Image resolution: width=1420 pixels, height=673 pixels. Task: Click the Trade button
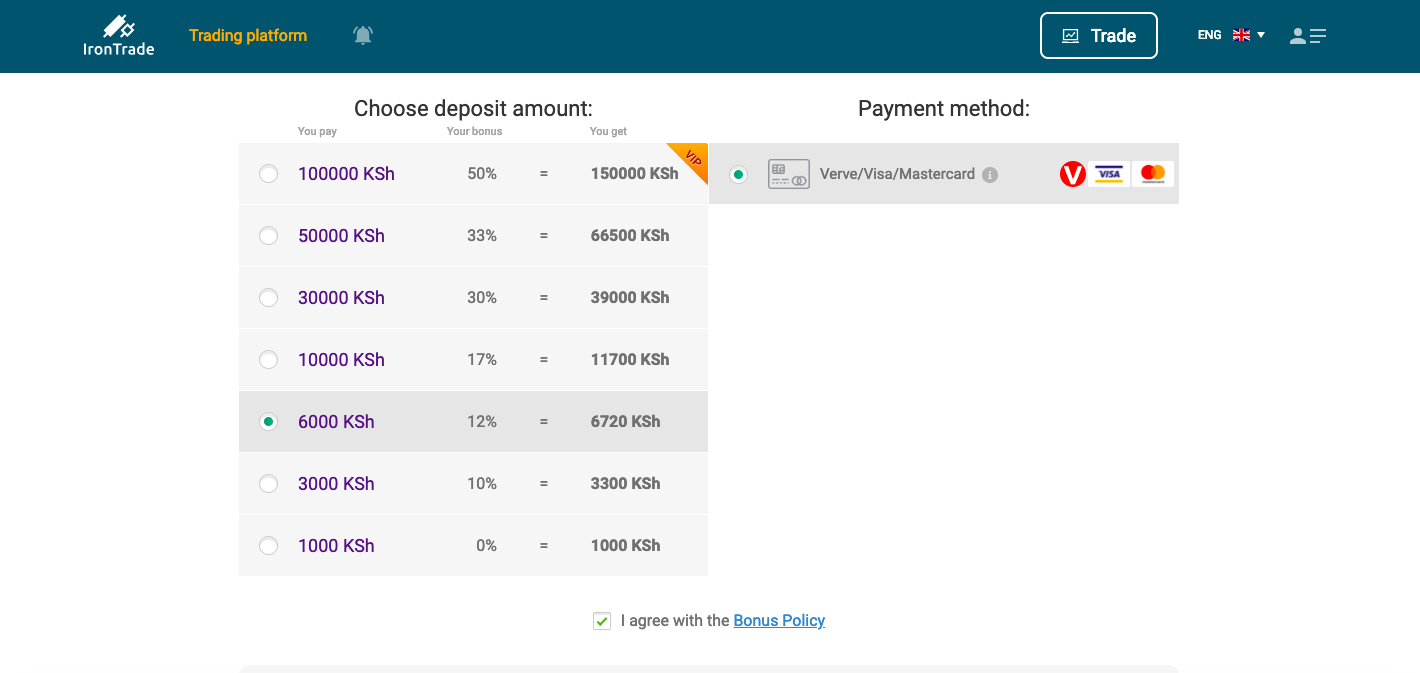(1098, 36)
